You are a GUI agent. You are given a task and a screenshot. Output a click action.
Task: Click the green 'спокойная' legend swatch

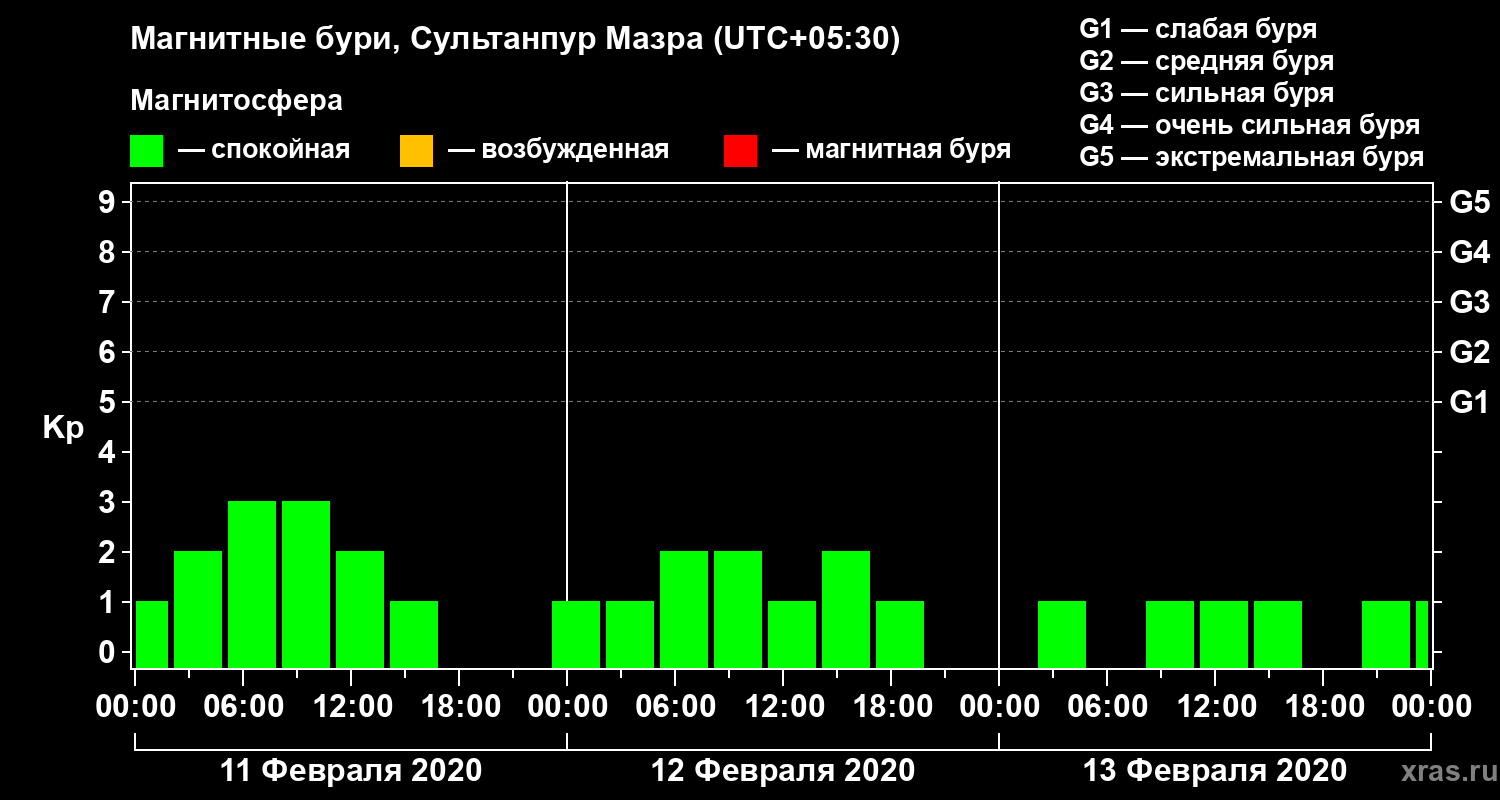click(x=147, y=151)
